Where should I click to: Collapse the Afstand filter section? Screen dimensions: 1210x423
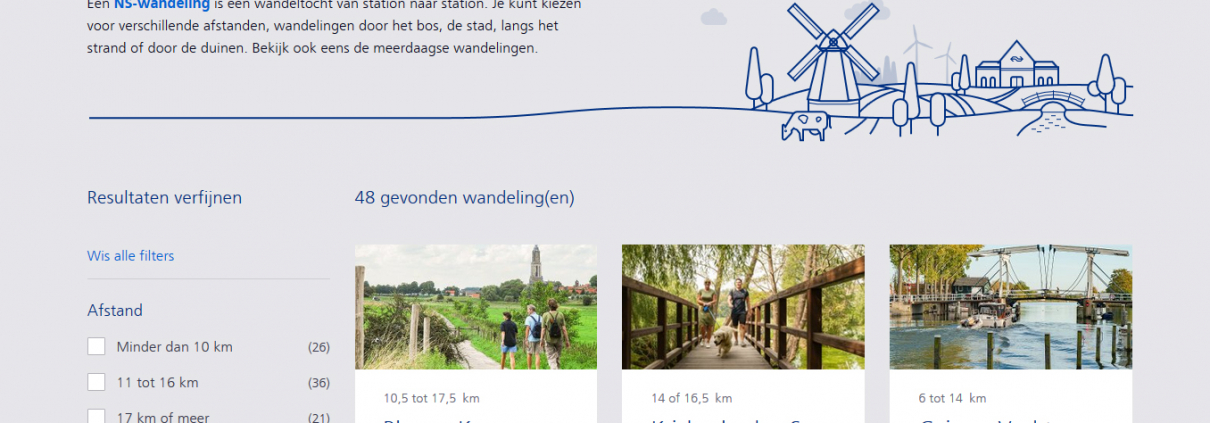(115, 311)
